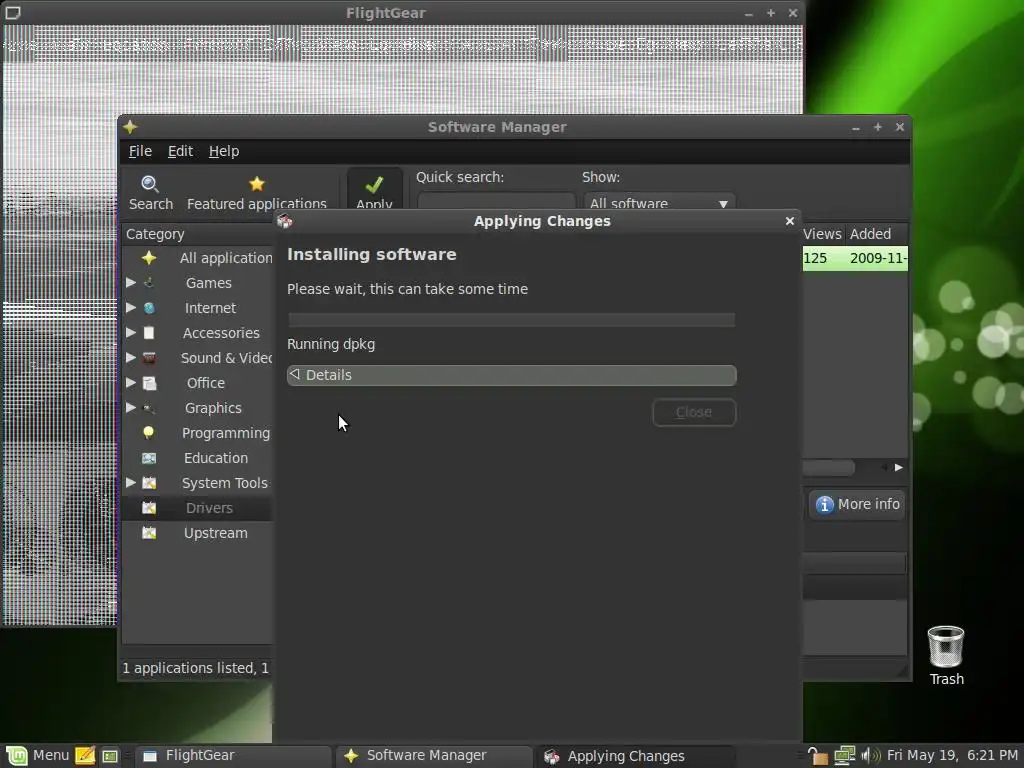Click the clock showing Fri May 19
The image size is (1024, 768).
[x=952, y=756]
